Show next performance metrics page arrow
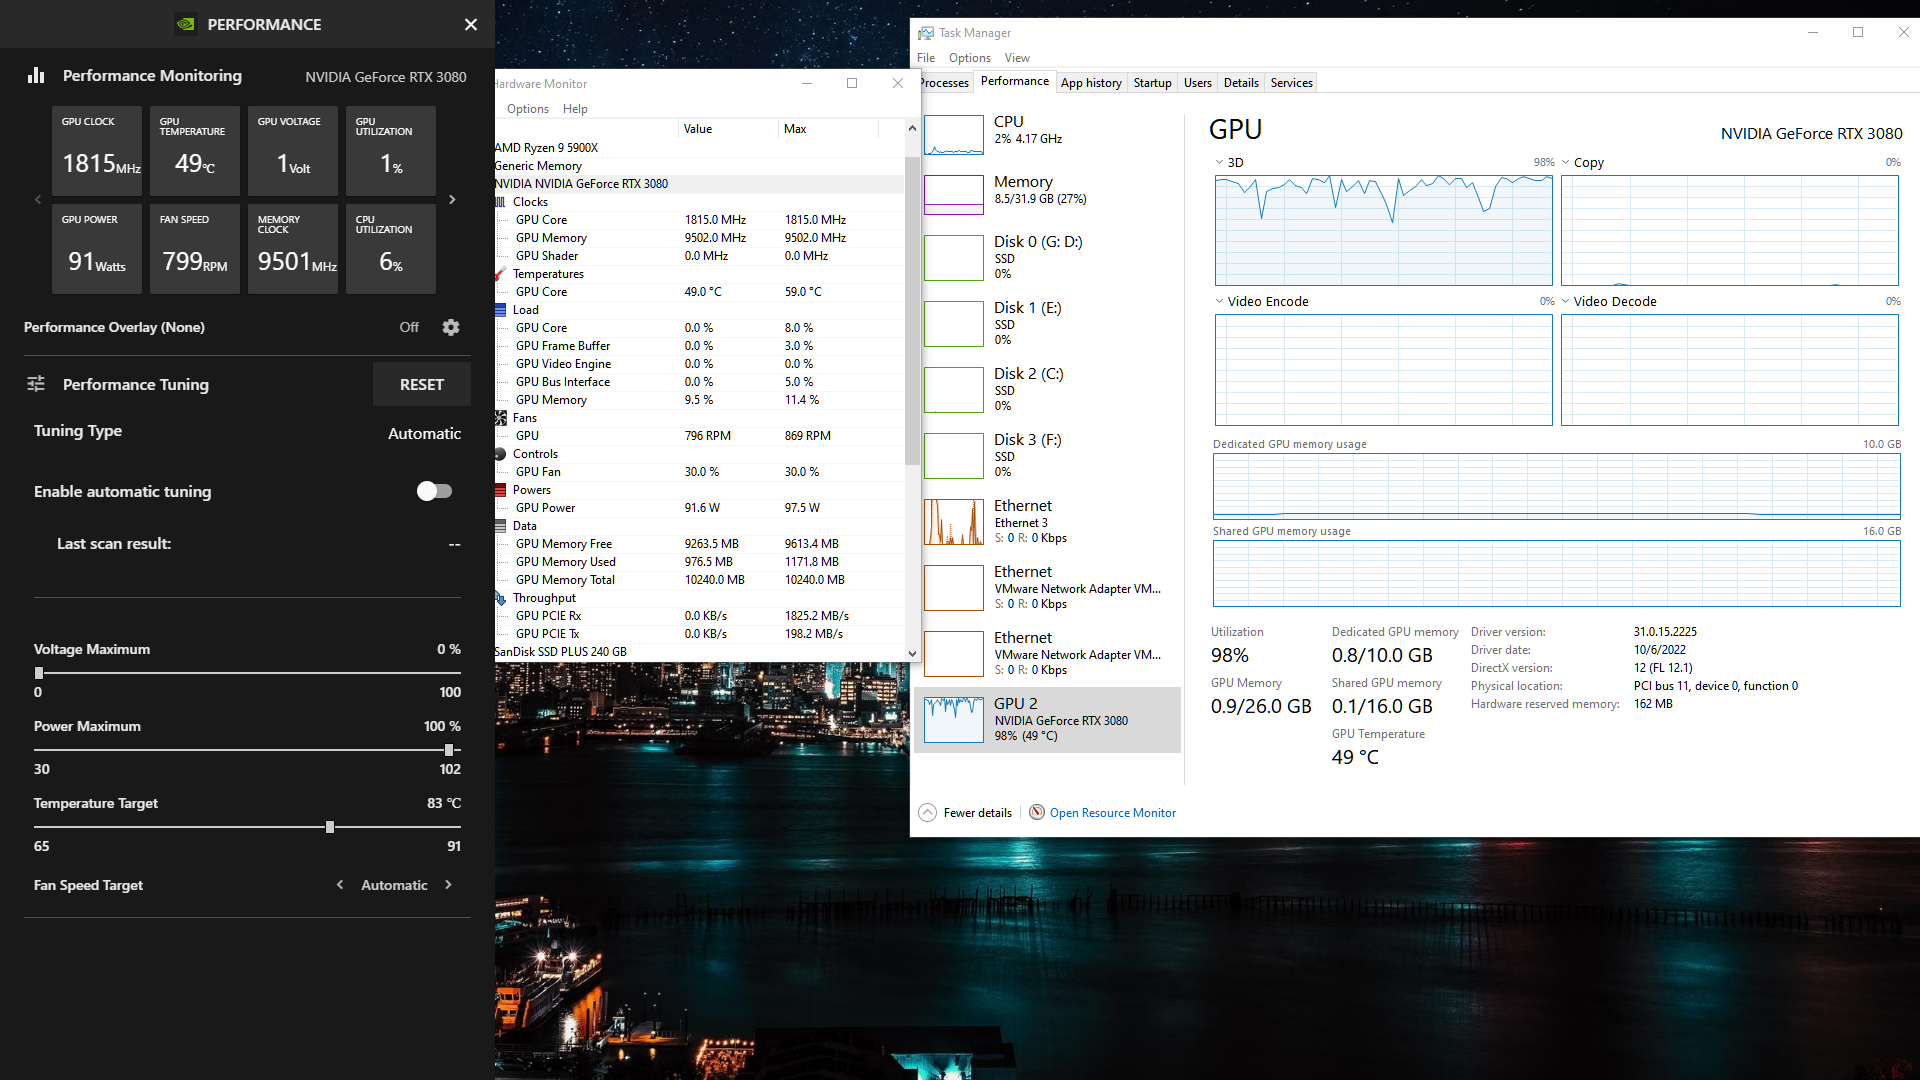Image resolution: width=1920 pixels, height=1080 pixels. [452, 199]
